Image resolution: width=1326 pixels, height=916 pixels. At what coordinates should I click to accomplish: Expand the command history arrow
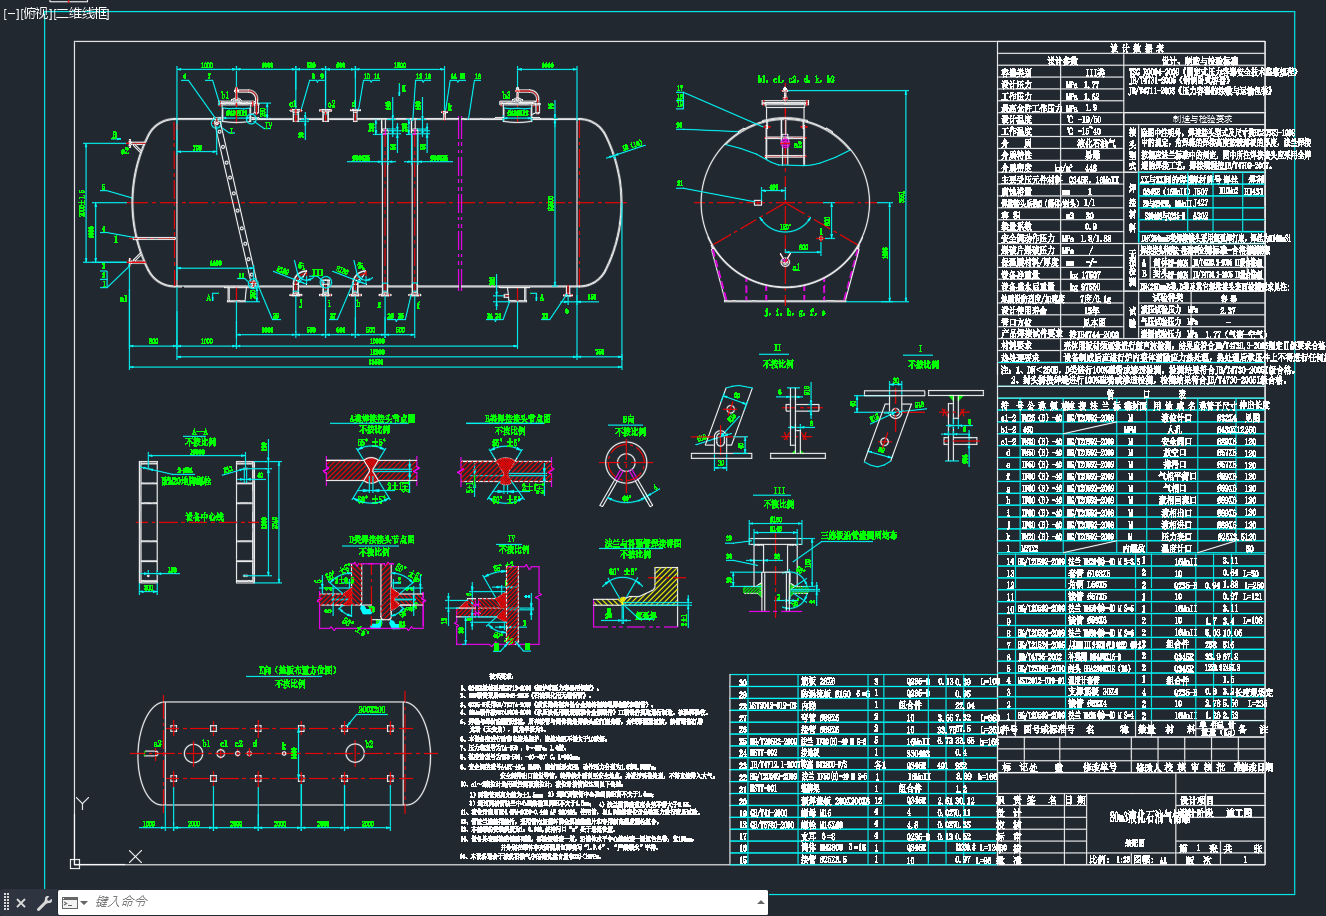[x=762, y=902]
